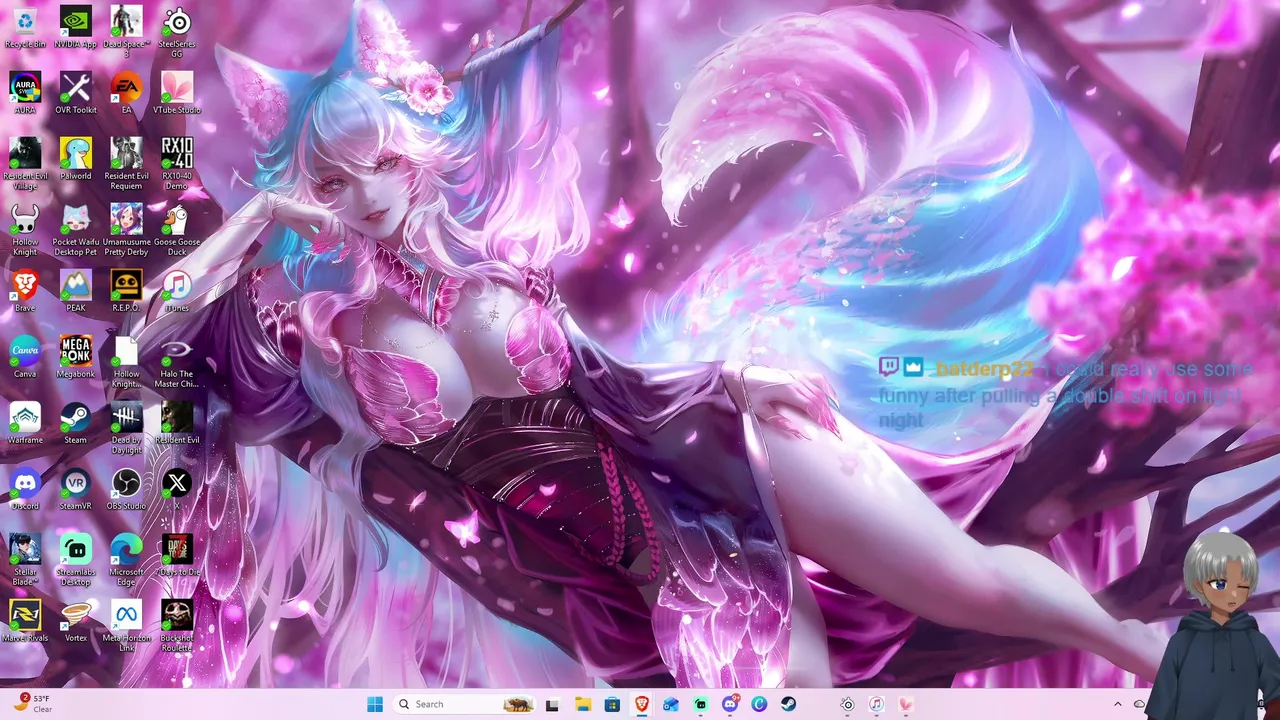
Task: Open File Explorer from taskbar
Action: point(582,704)
